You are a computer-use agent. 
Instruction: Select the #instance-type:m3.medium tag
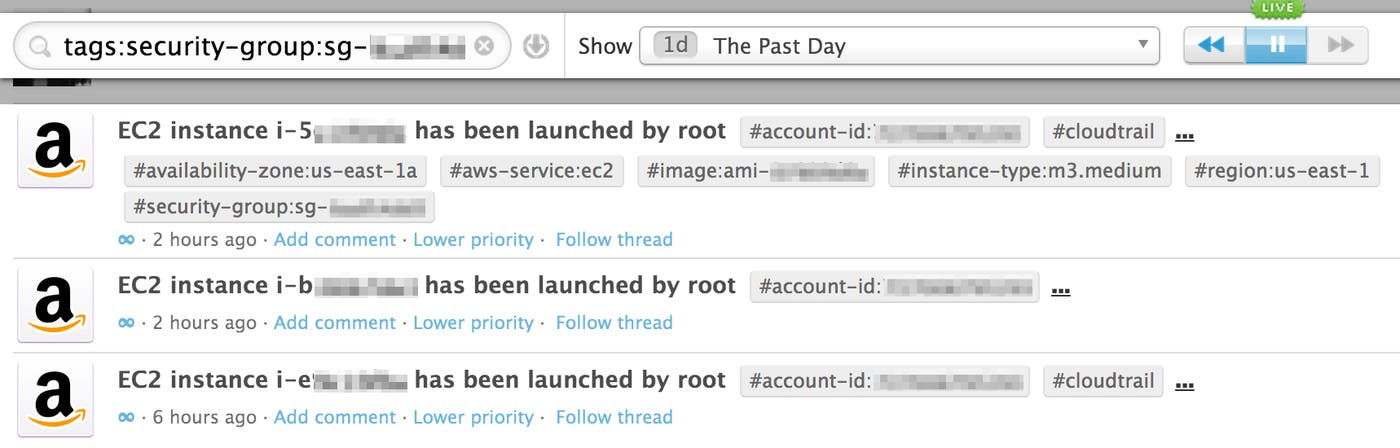click(x=1029, y=171)
